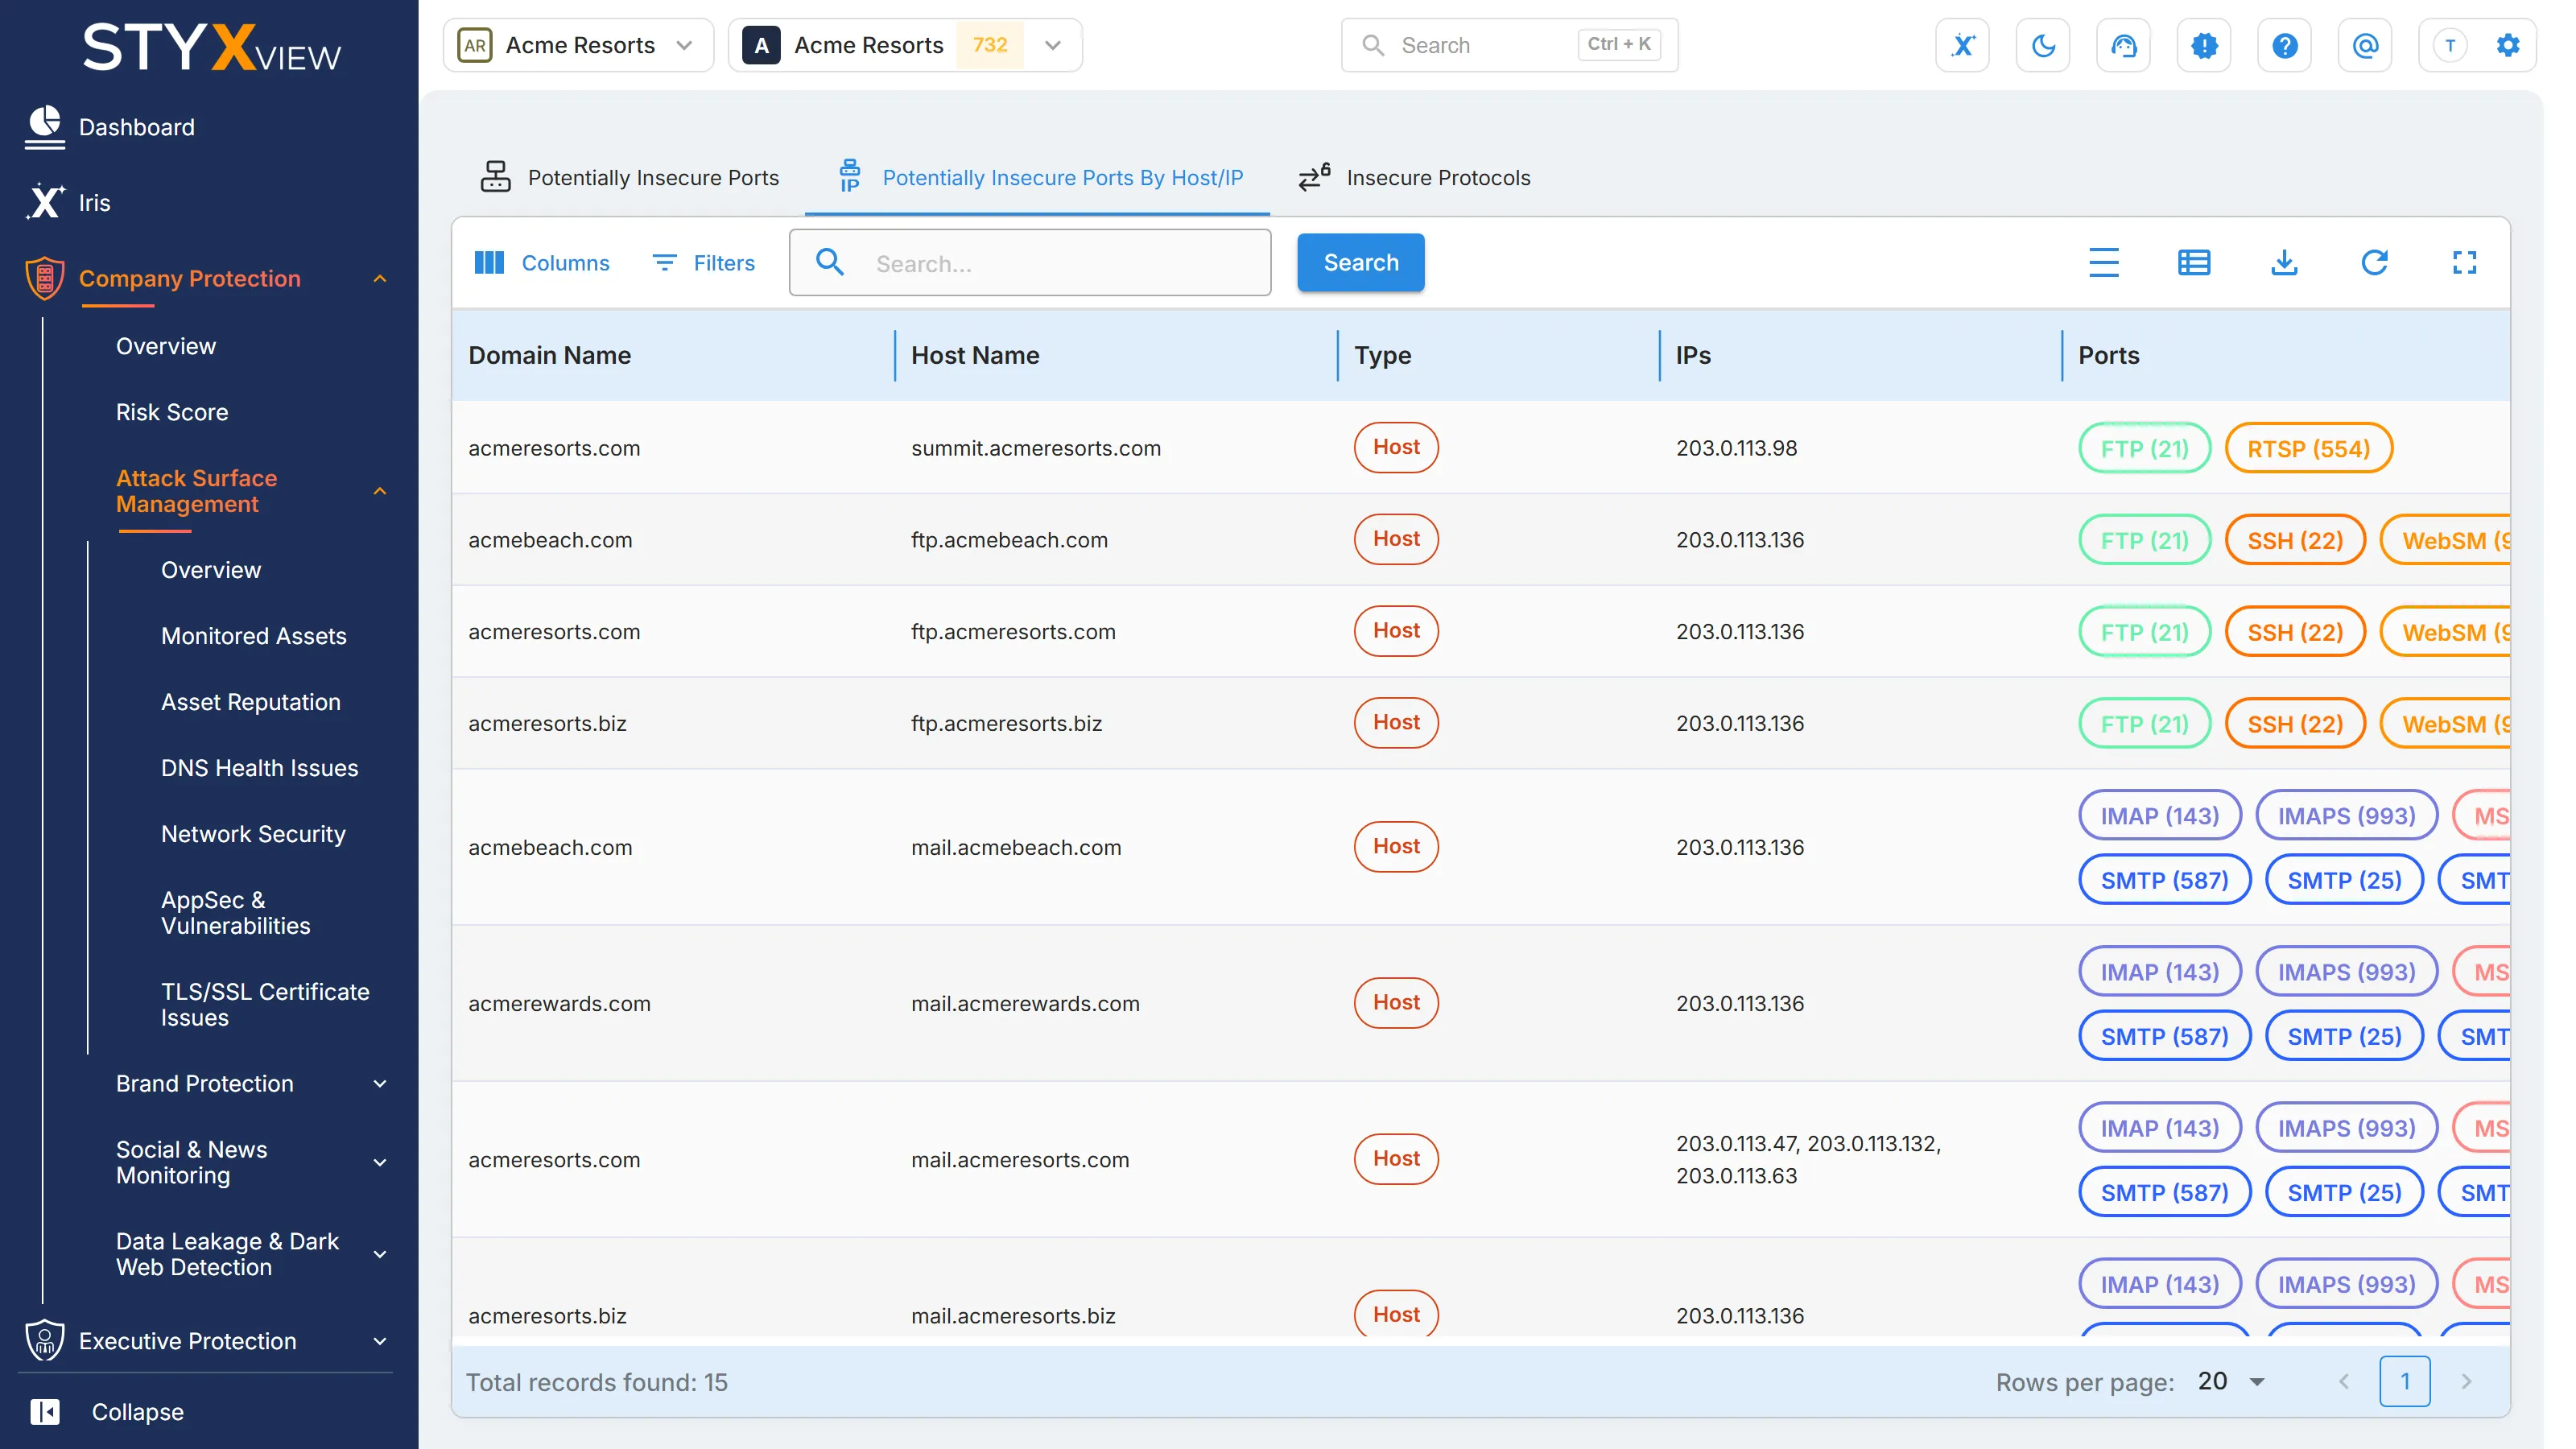
Task: Open the Rows per page dropdown
Action: (2231, 1381)
